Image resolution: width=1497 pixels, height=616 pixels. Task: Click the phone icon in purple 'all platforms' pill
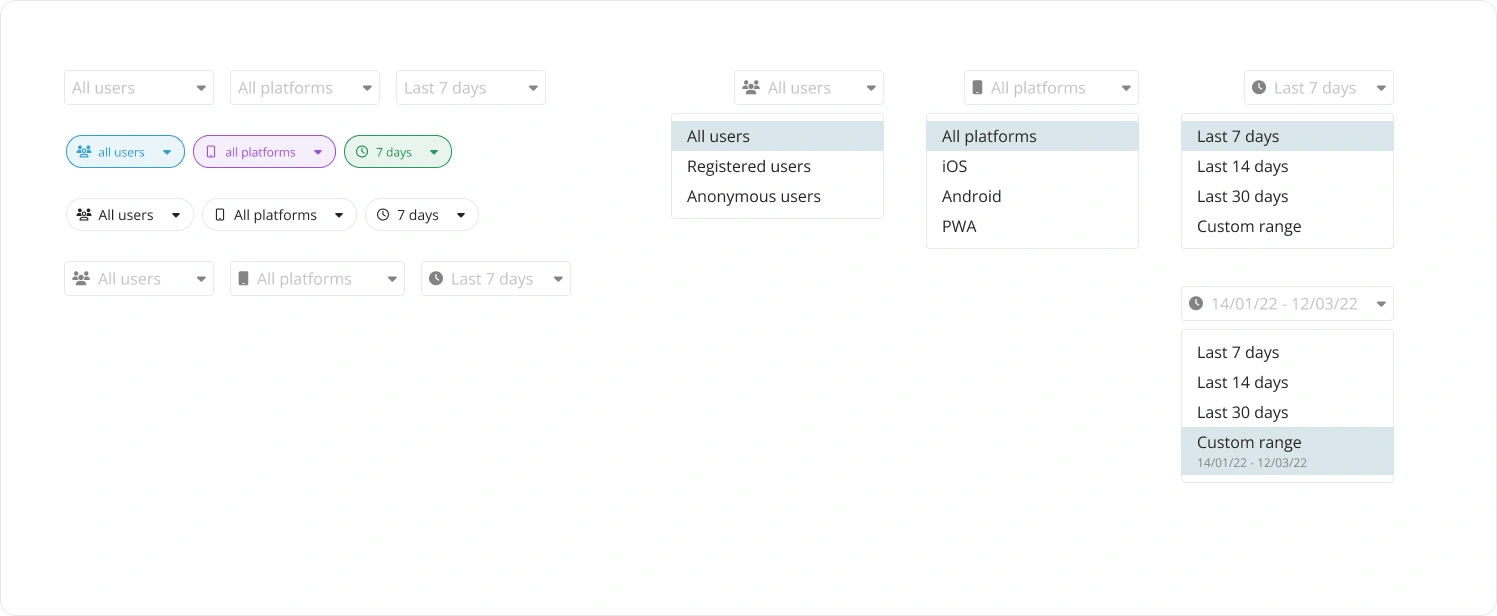210,153
